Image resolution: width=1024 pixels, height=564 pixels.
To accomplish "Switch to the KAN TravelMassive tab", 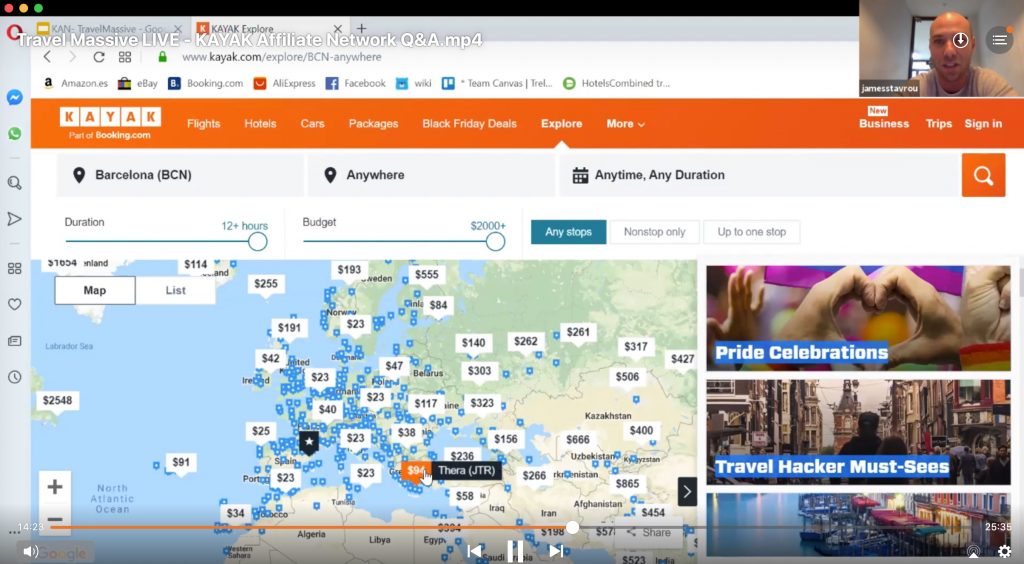I will (x=108, y=29).
